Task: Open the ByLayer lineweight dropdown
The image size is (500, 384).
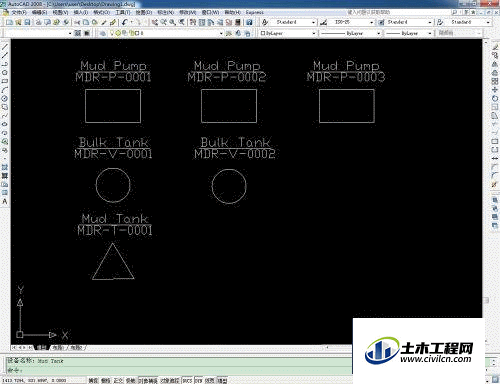Action: [408, 33]
